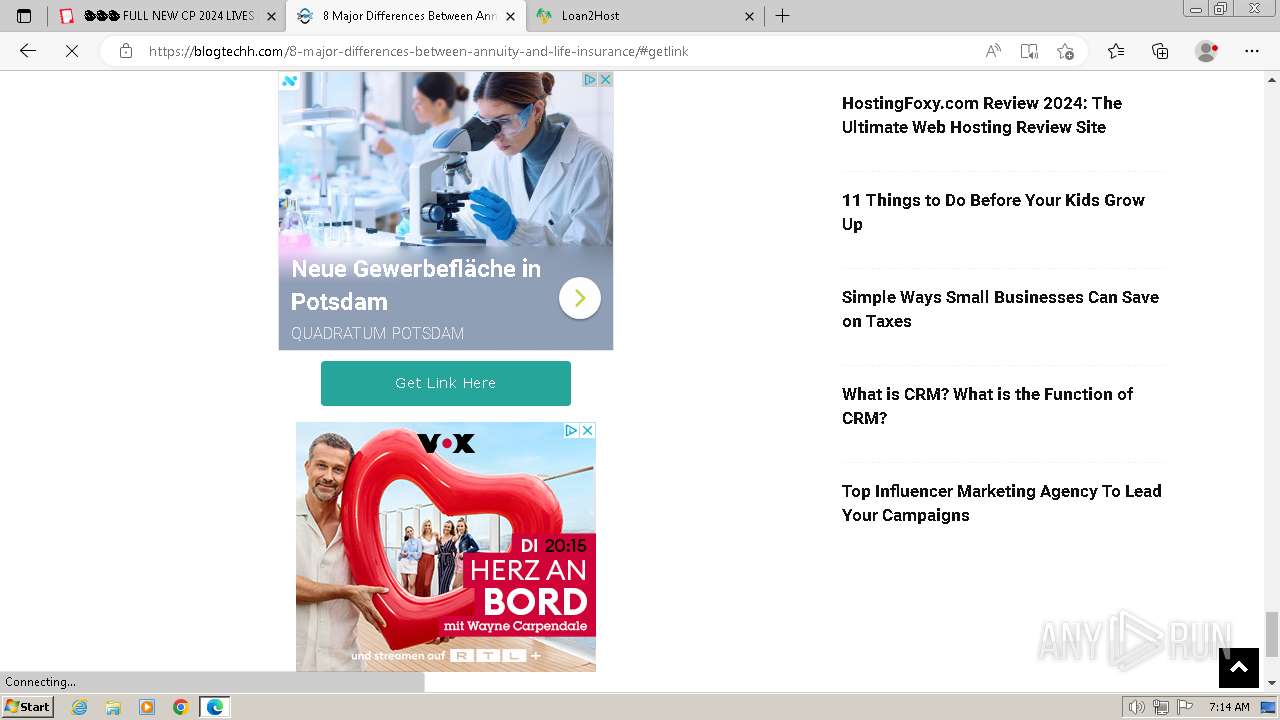Open tab actions menu
The height and width of the screenshot is (720, 1280).
[x=24, y=16]
